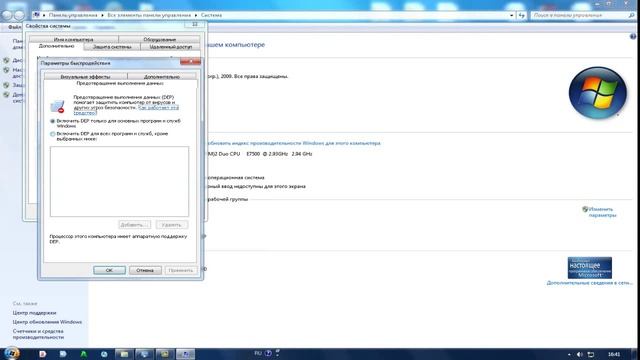Click the refresh button beside address bar
The width and height of the screenshot is (640, 360).
[x=521, y=15]
